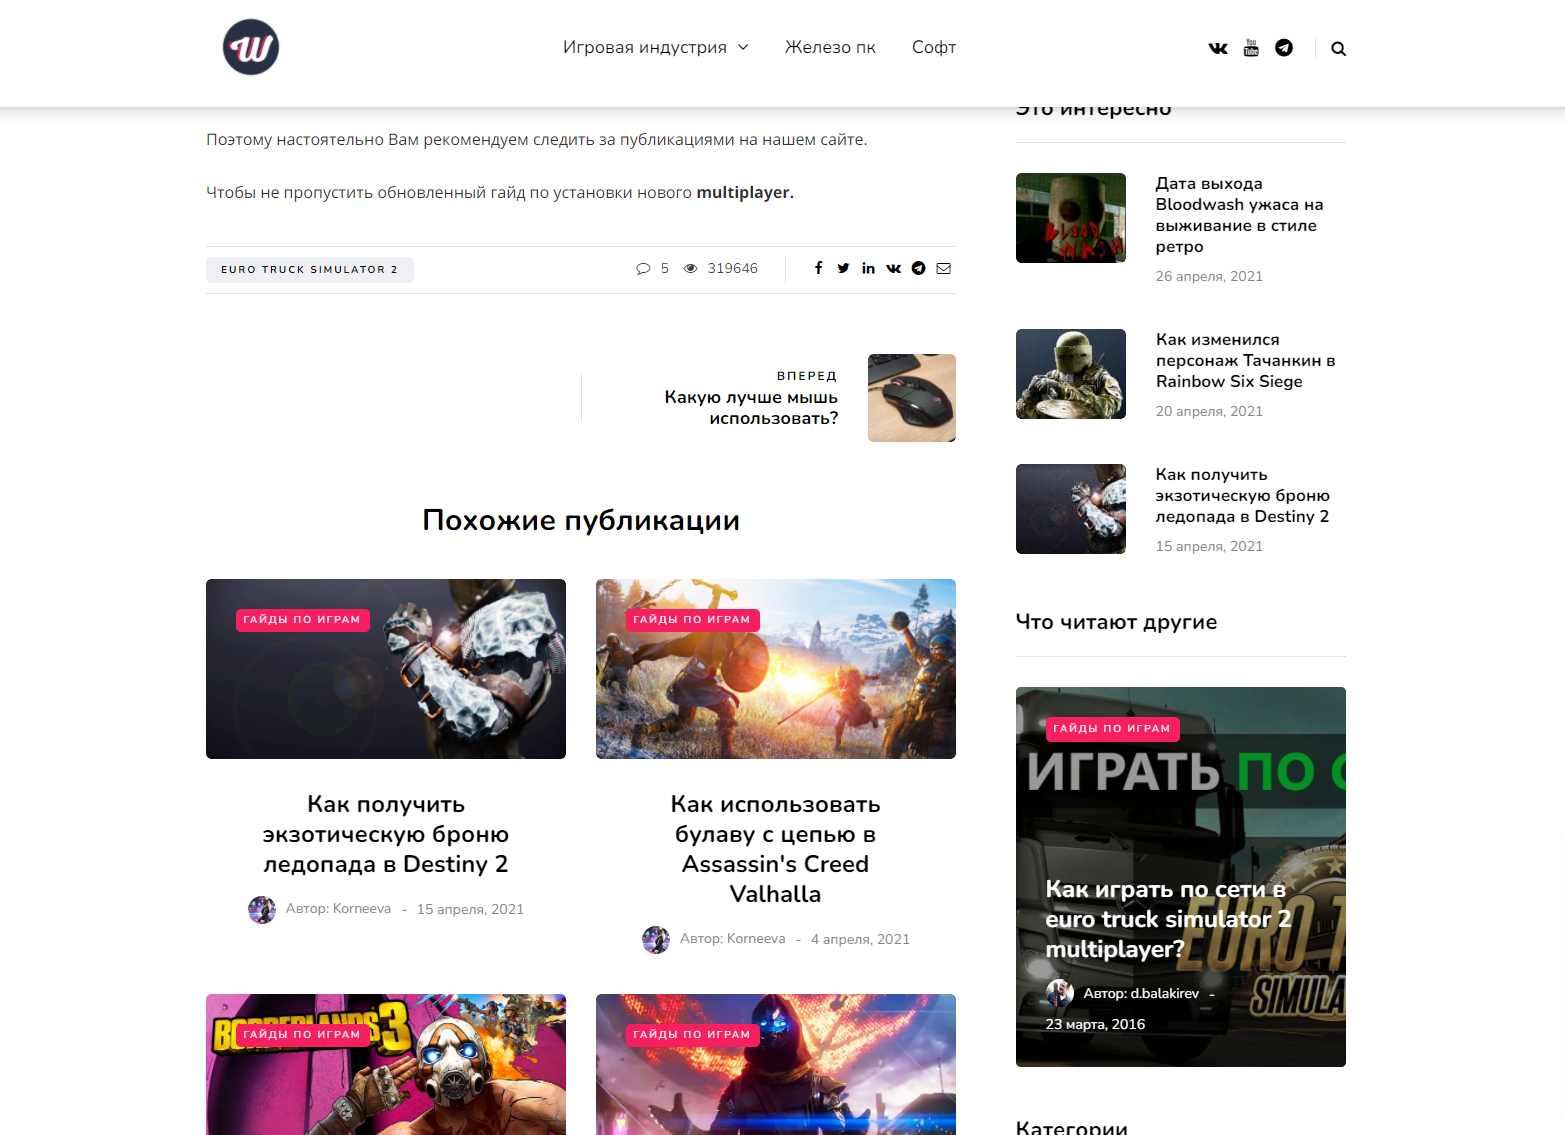Click ГАЙДЫ ПО ИГРАМ badge in sidebar card

coord(1113,729)
